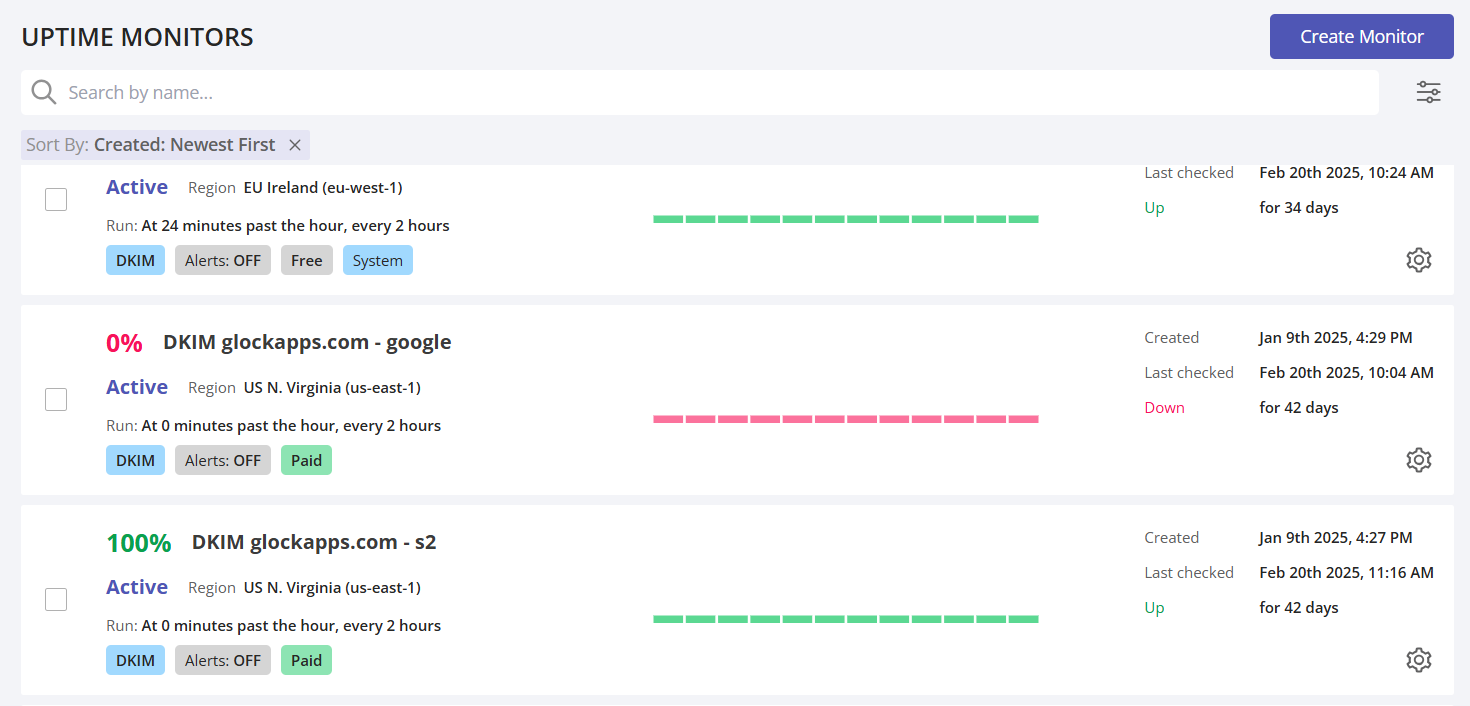This screenshot has height=706, width=1470.
Task: Click Alerts: OFF tag on s2 monitor
Action: click(x=222, y=661)
